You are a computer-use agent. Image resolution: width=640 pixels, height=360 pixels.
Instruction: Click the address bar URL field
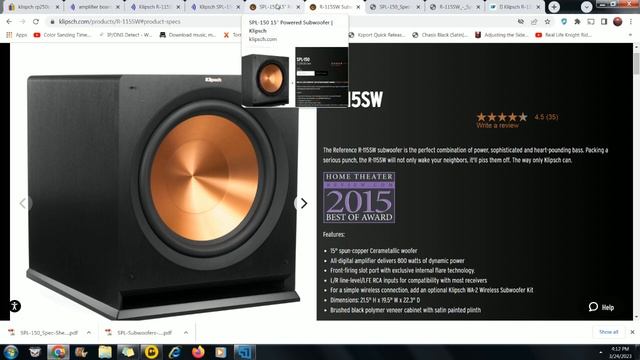click(x=282, y=22)
